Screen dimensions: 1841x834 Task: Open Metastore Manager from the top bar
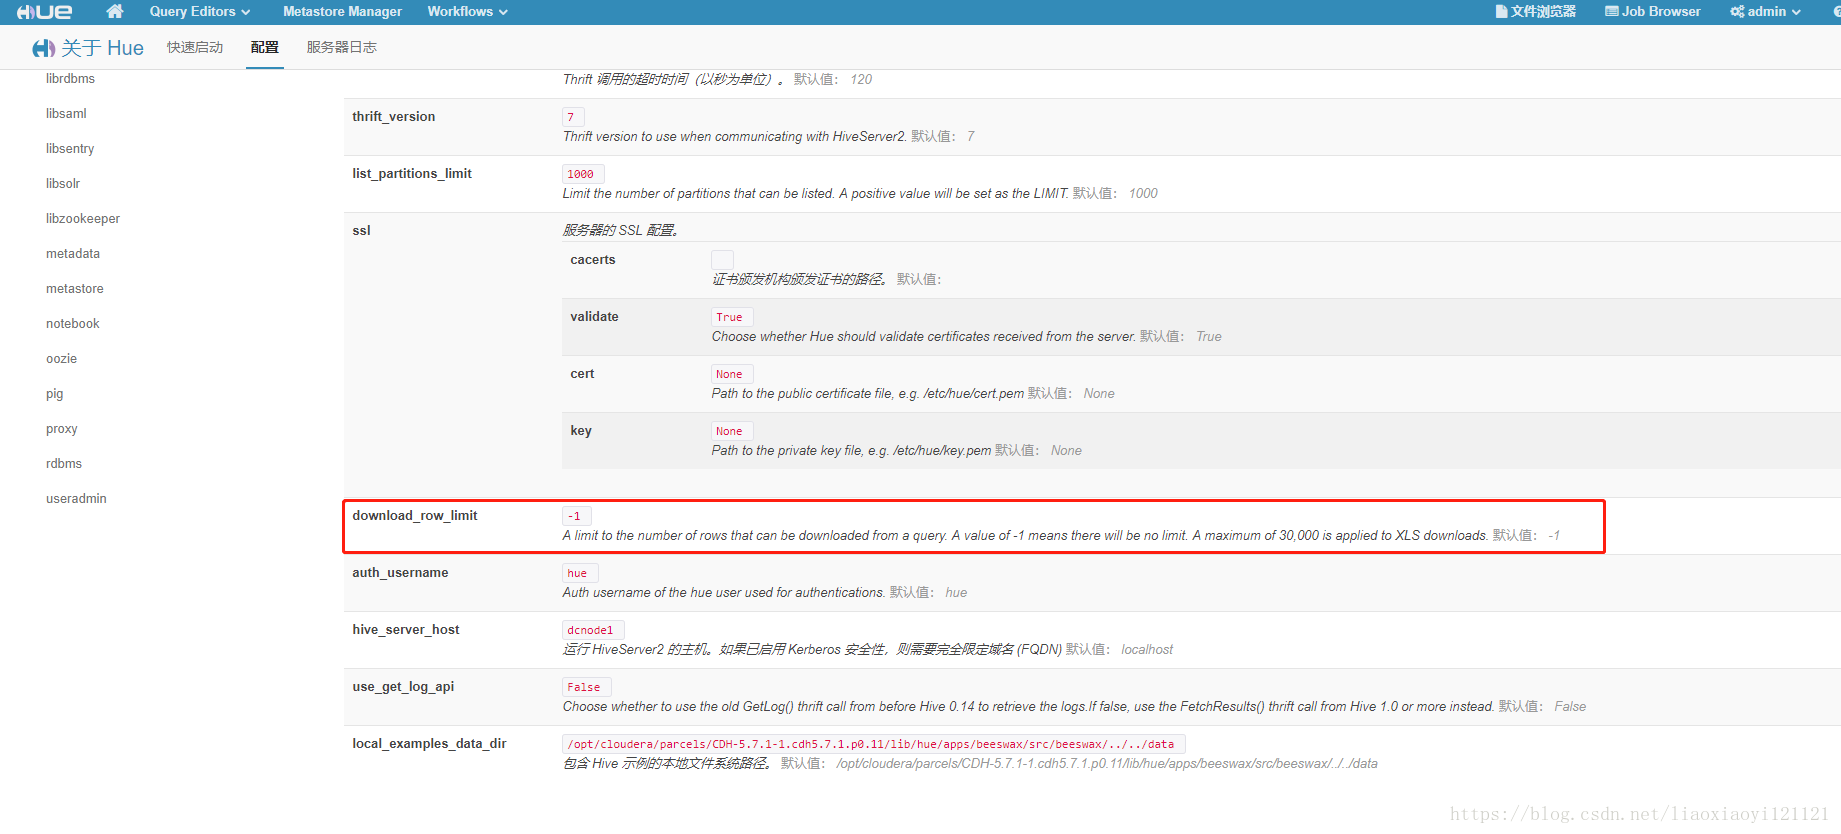[x=342, y=12]
